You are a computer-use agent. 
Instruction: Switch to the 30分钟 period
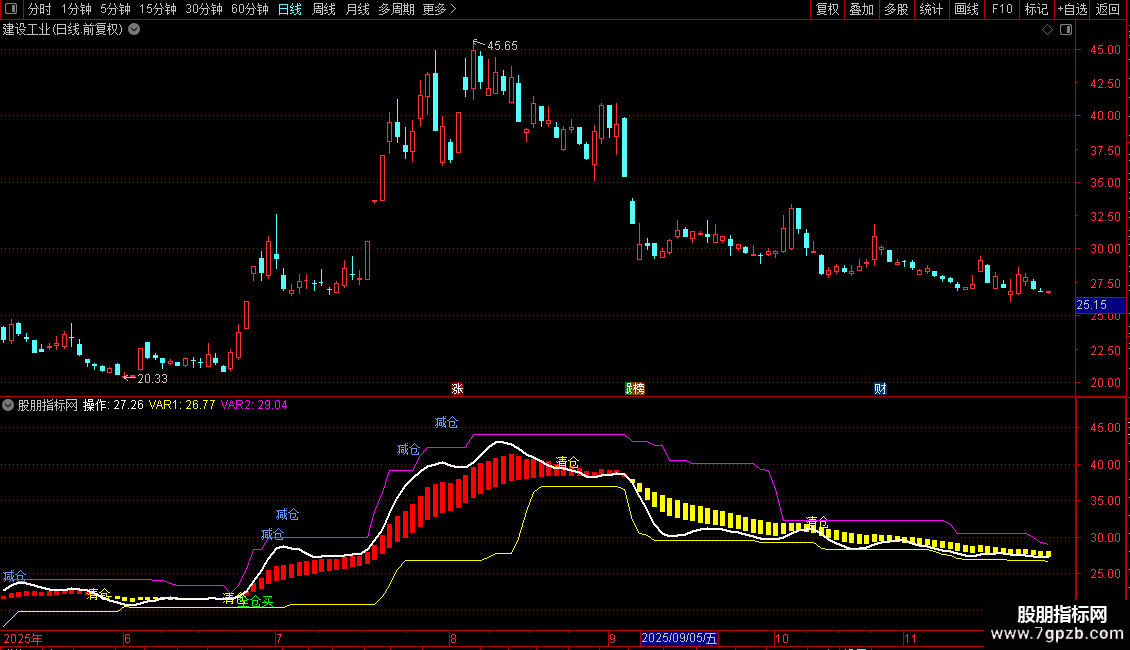[204, 9]
